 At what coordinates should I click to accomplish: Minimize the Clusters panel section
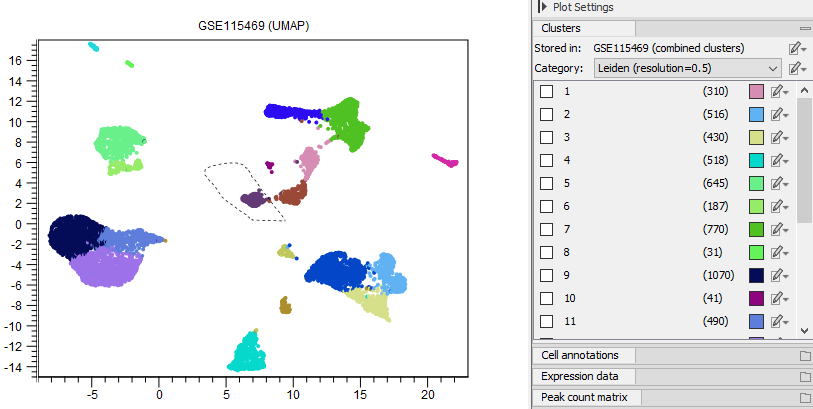pos(805,29)
